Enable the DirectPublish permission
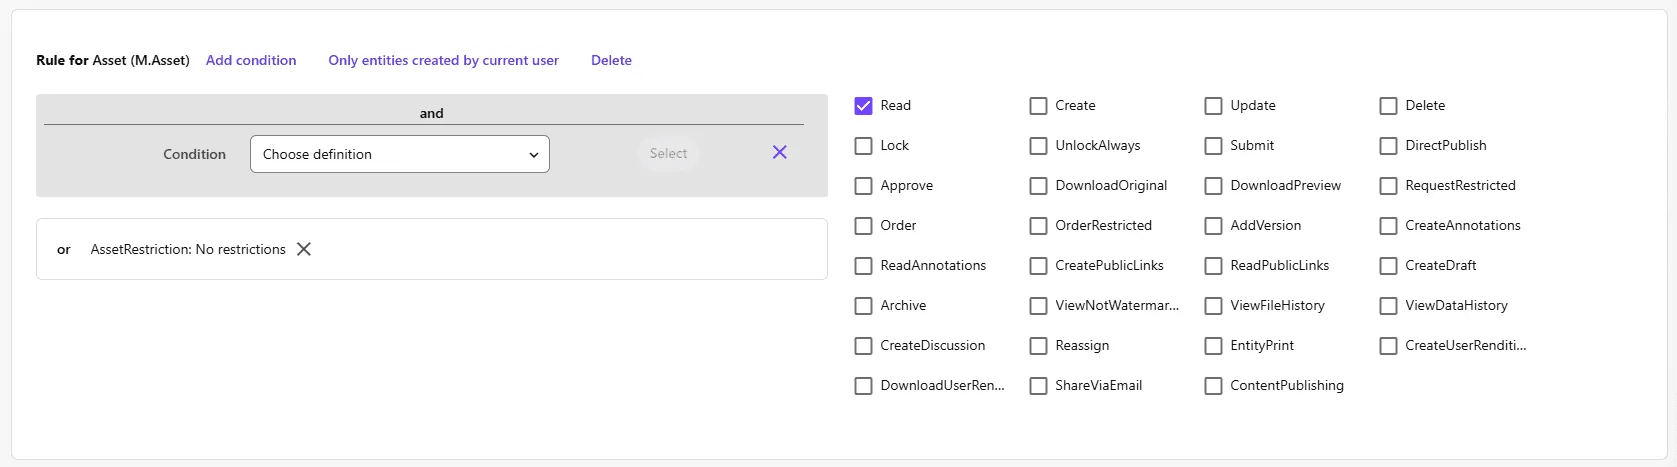The height and width of the screenshot is (467, 1677). click(1389, 146)
